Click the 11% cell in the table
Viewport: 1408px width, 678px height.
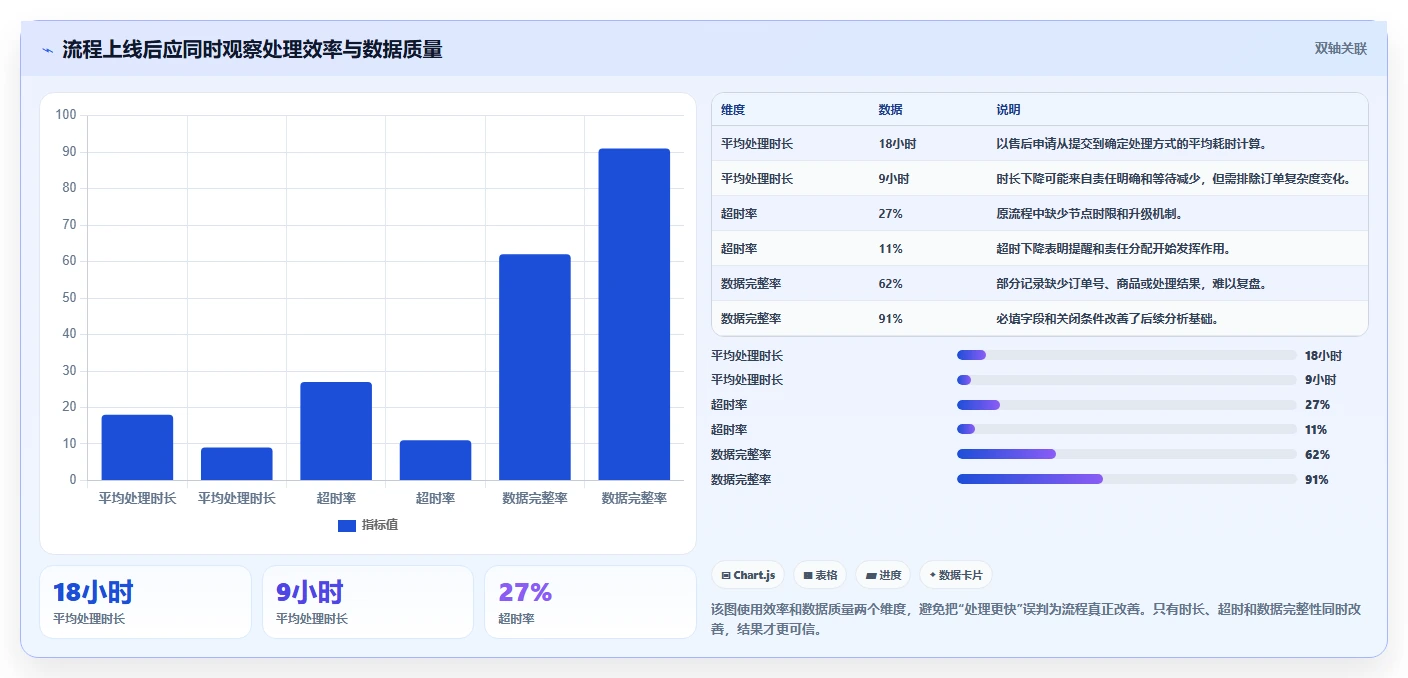coord(891,249)
